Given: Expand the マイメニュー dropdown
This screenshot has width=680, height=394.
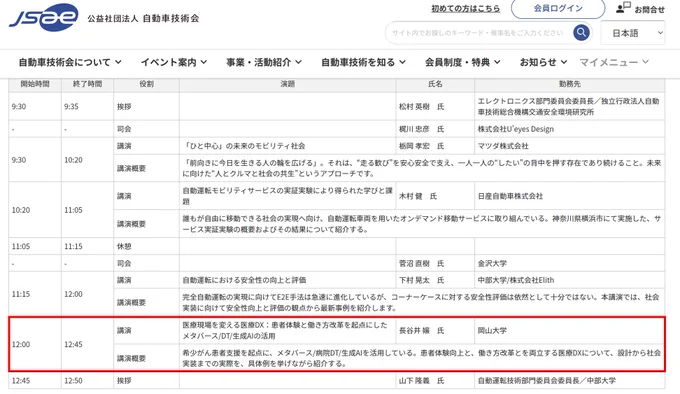Looking at the screenshot, I should tap(614, 62).
